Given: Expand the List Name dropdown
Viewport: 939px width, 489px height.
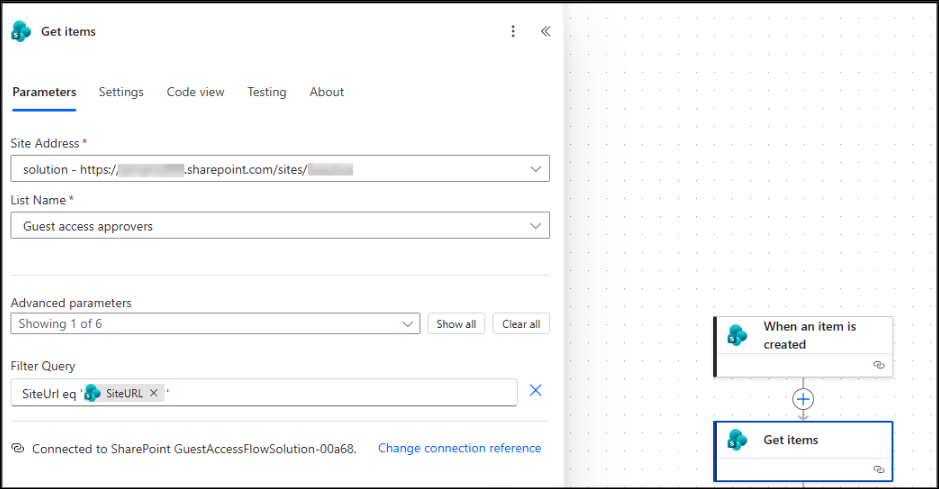Looking at the screenshot, I should [535, 226].
